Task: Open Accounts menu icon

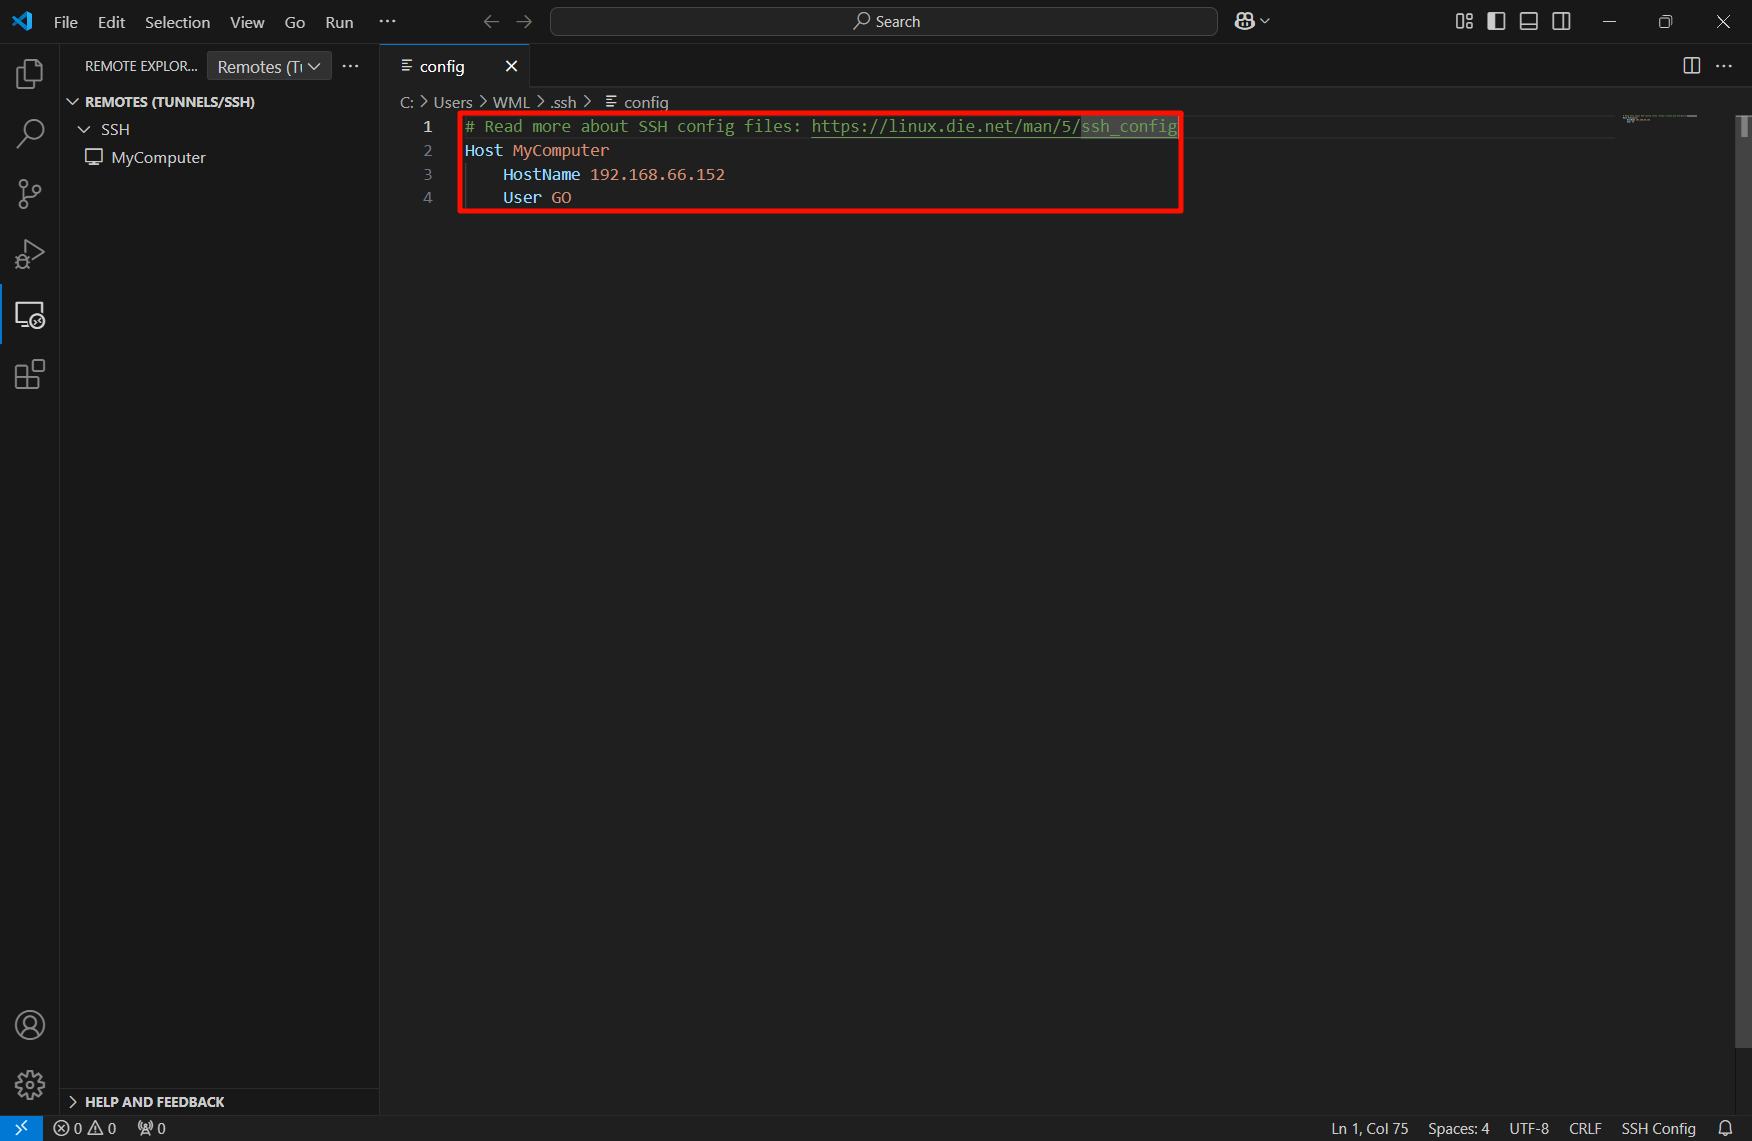Action: coord(30,1025)
